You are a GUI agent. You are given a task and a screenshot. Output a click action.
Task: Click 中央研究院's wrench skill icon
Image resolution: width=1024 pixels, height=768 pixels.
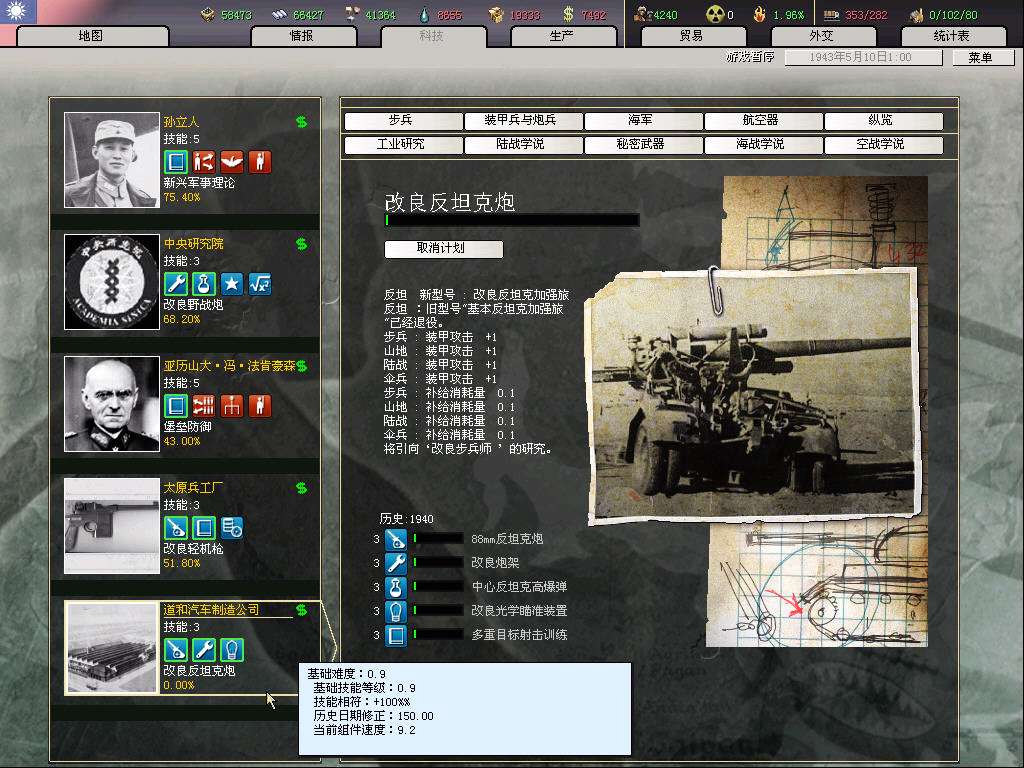tap(176, 284)
